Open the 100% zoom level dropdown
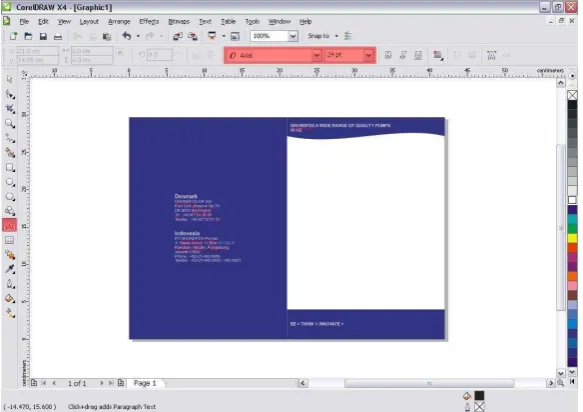 (x=293, y=36)
